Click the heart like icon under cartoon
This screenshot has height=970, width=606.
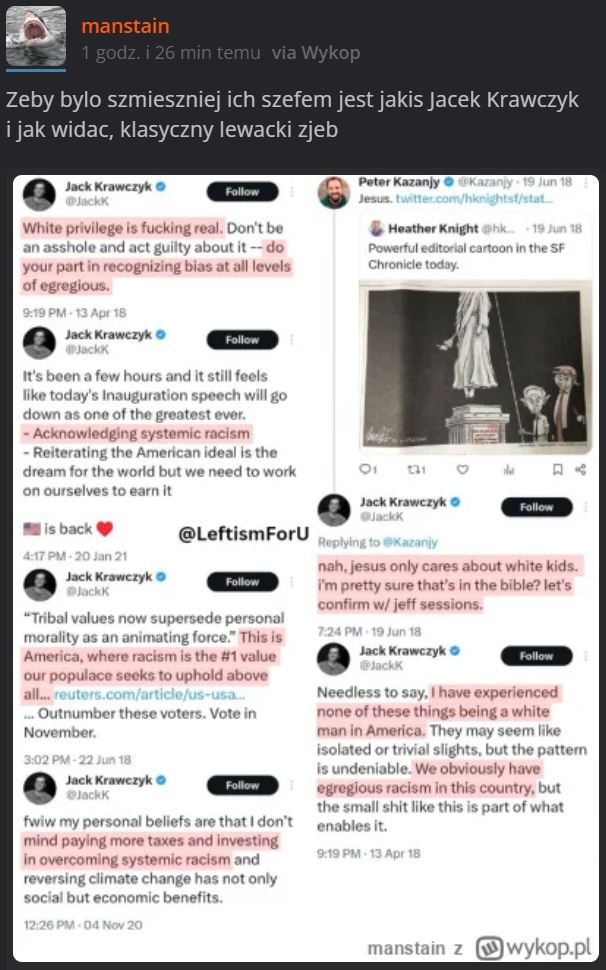click(463, 470)
